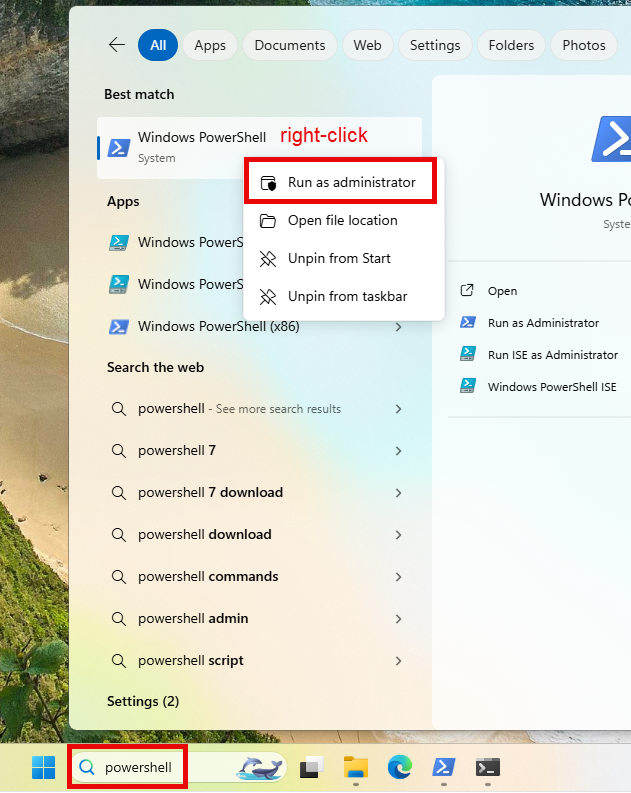Click the second Windows PowerShell ISE icon under Apps

pos(119,285)
